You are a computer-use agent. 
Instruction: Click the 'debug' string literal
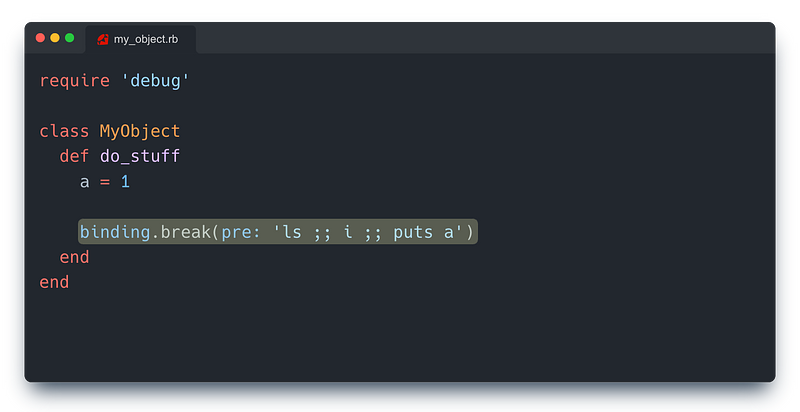(x=155, y=81)
